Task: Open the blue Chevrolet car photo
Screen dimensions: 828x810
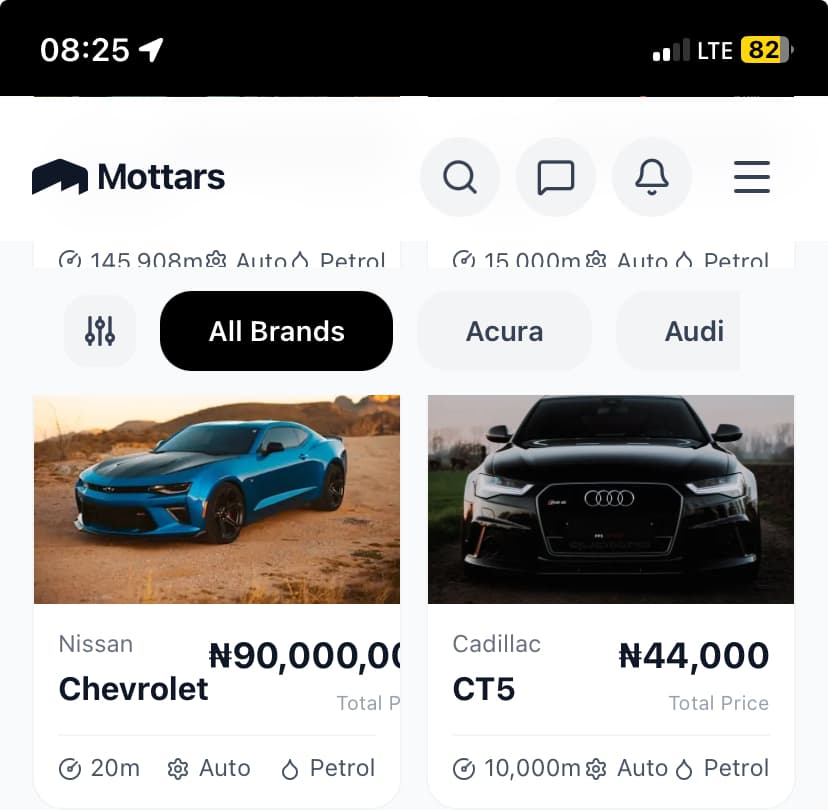Action: coord(217,499)
